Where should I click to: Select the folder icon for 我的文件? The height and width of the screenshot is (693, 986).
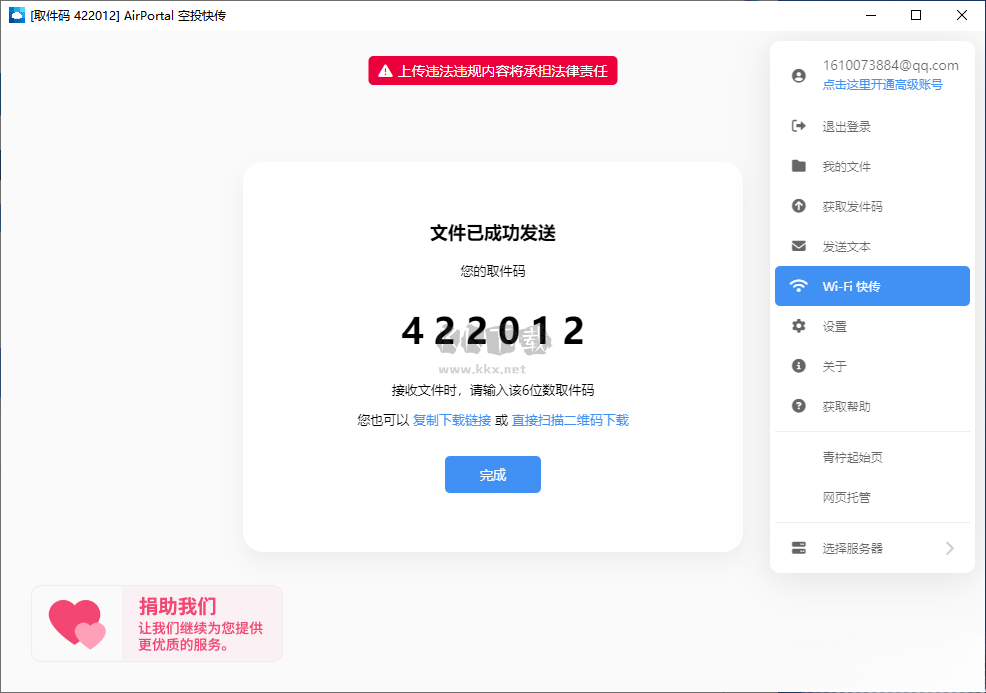point(798,166)
